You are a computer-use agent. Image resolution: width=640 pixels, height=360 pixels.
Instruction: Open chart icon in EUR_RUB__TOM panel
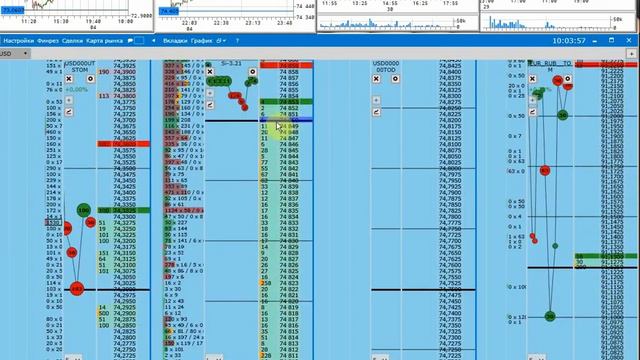click(x=532, y=111)
